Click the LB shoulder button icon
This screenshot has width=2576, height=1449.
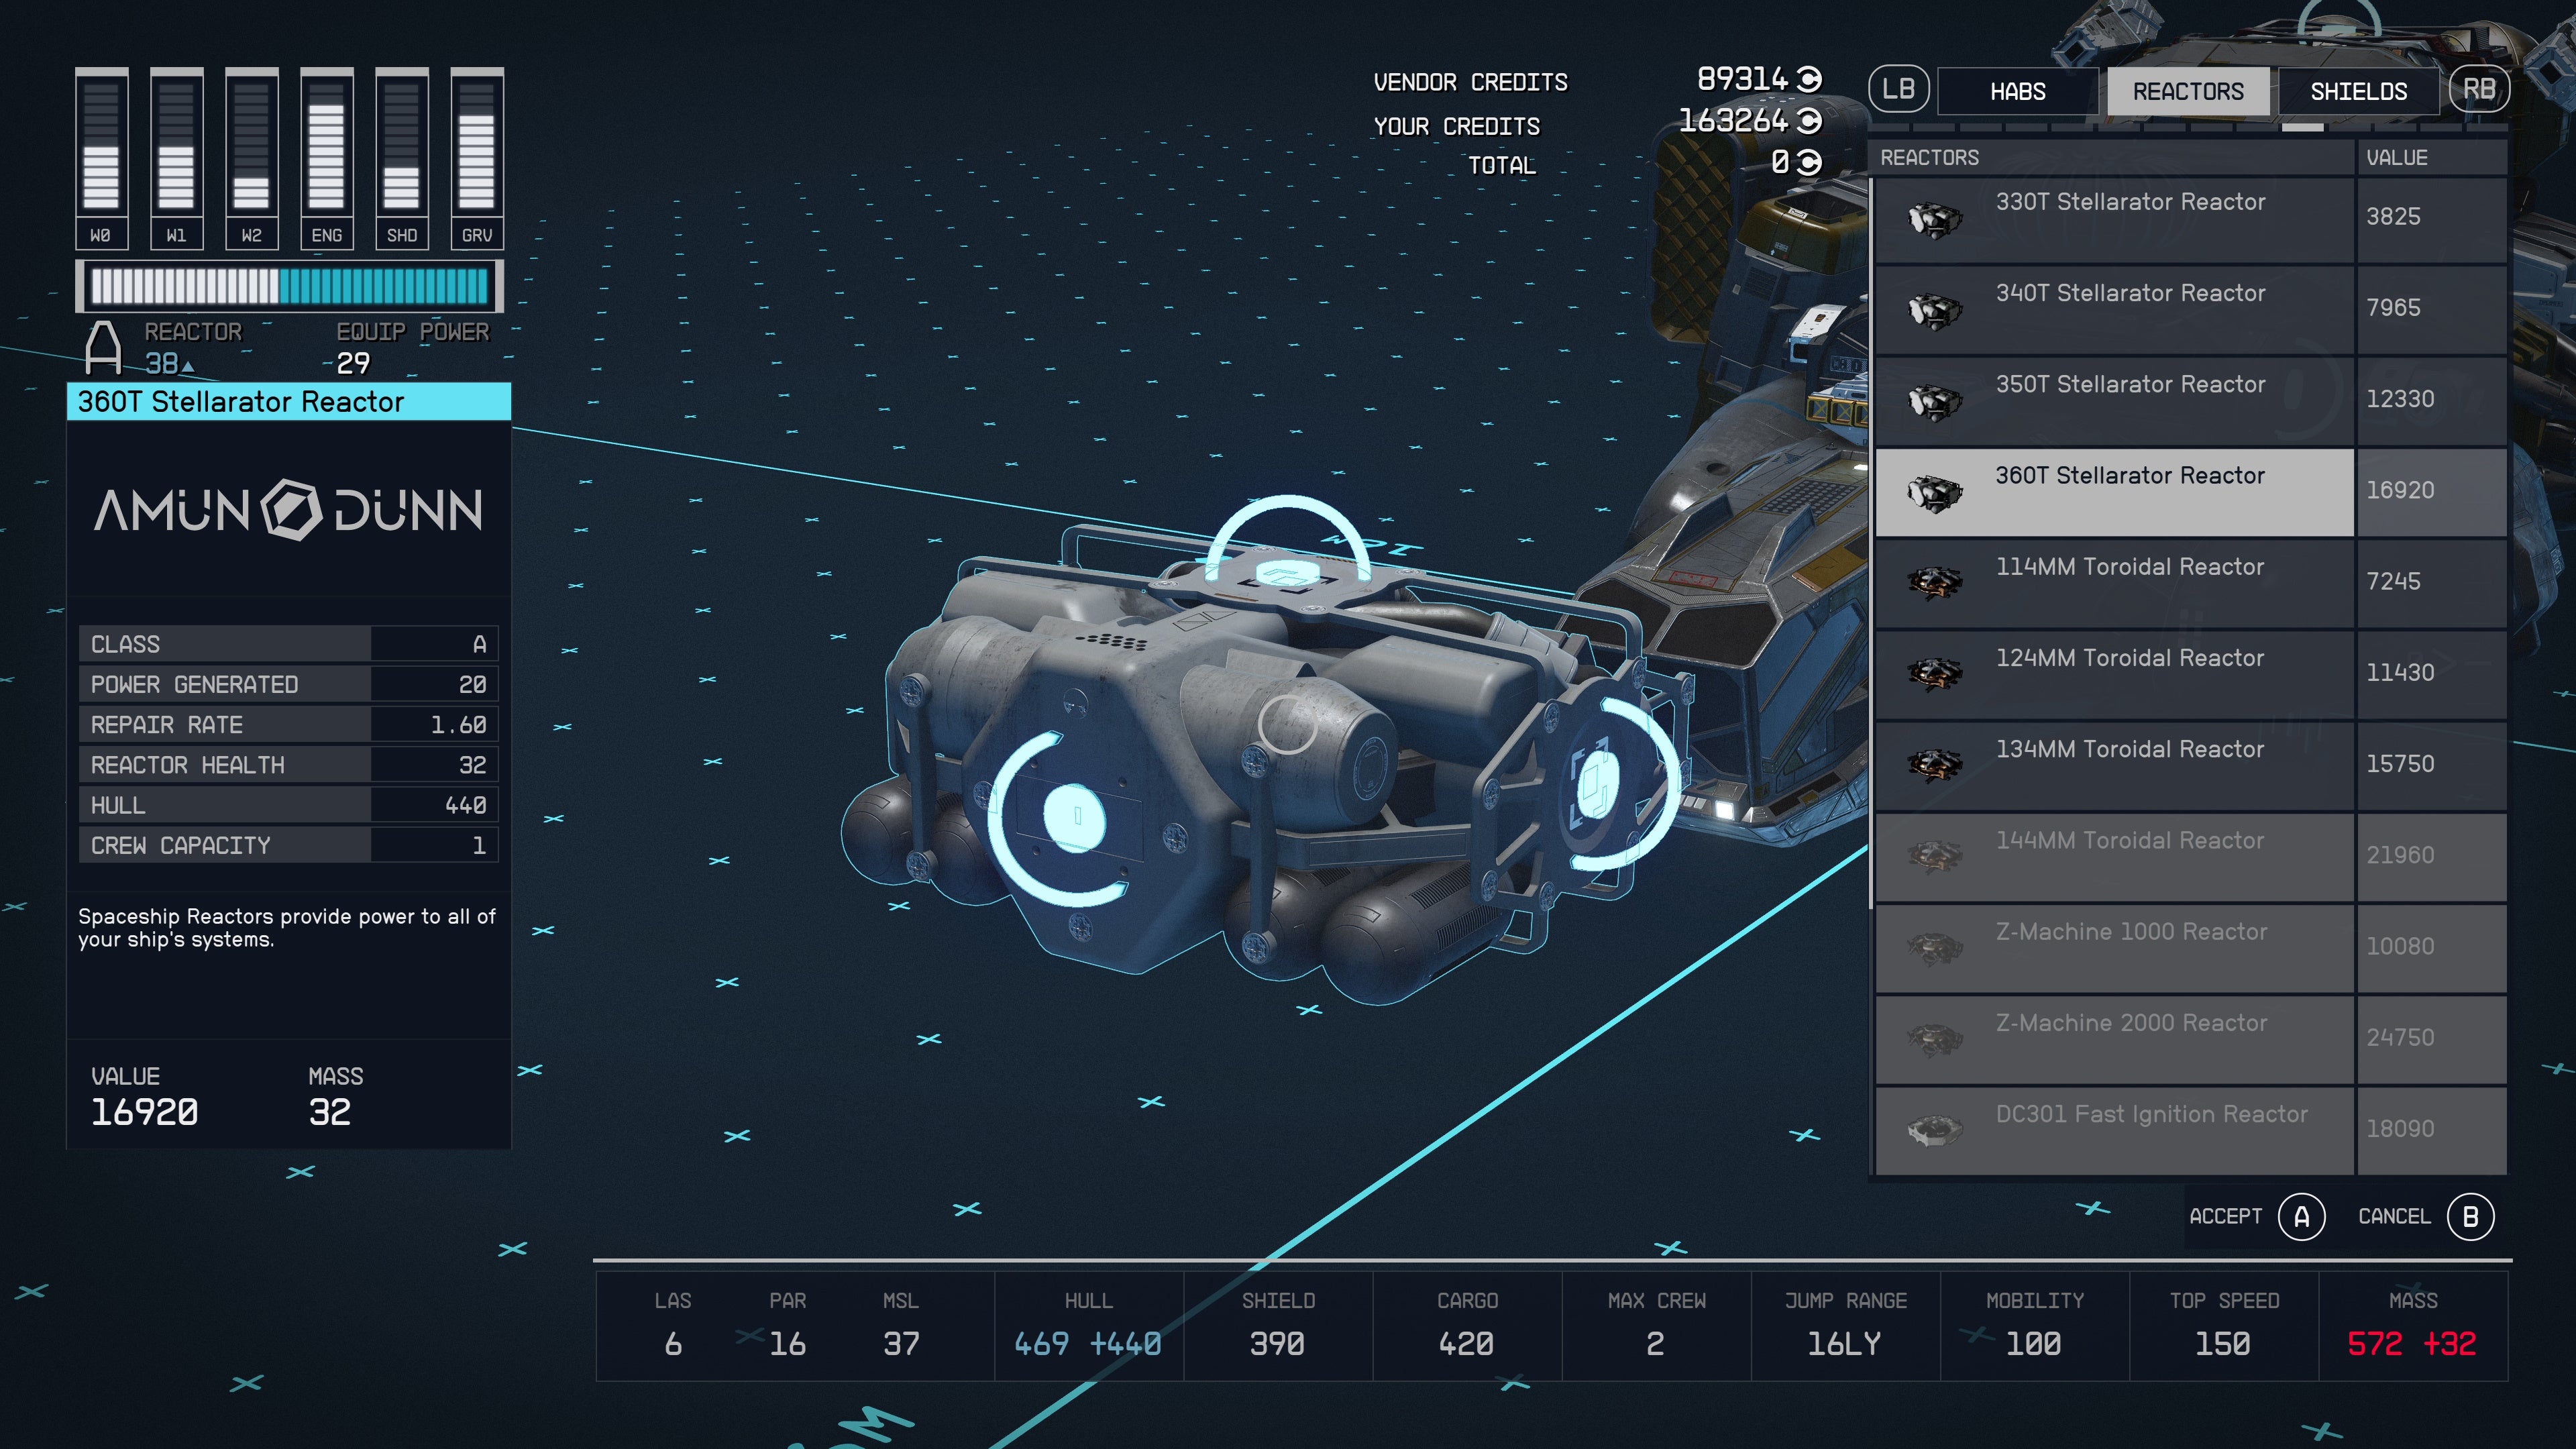pyautogui.click(x=1899, y=90)
